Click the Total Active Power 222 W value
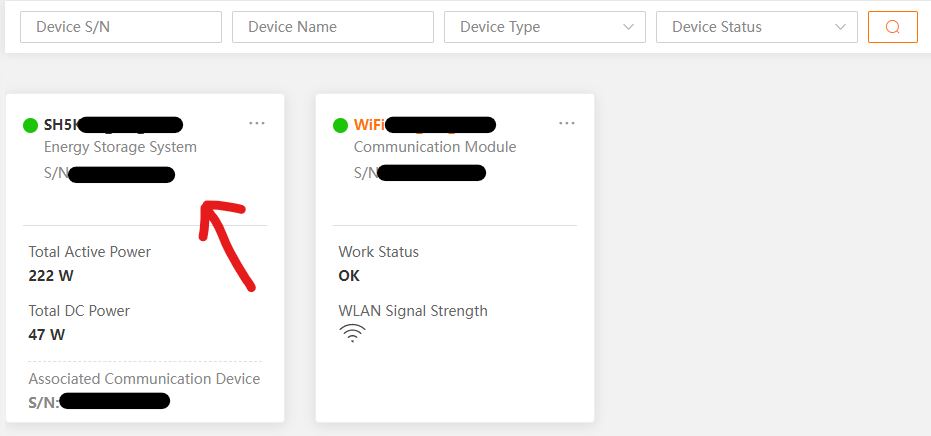This screenshot has height=436, width=931. coord(51,276)
